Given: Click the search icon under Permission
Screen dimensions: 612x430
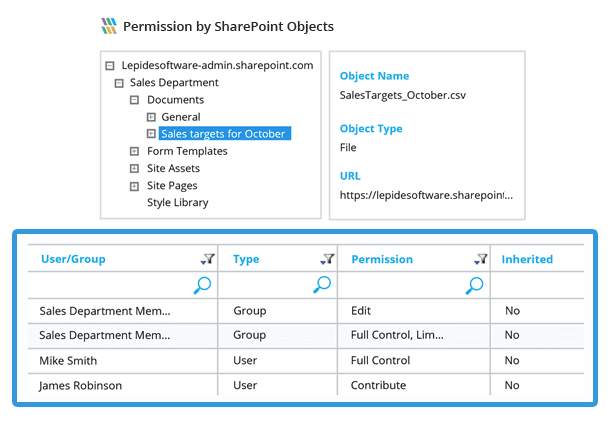Looking at the screenshot, I should coord(475,285).
